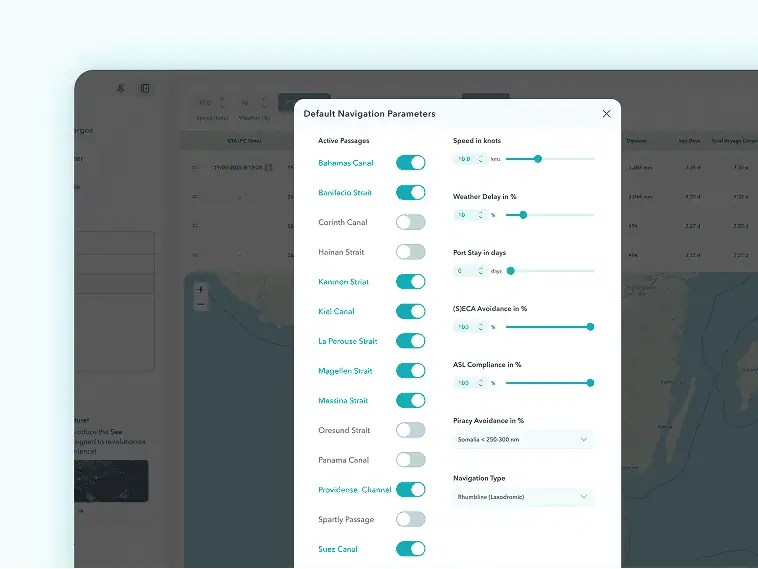The height and width of the screenshot is (569, 758).
Task: Click the Weather Delay stepper arrows
Action: tap(481, 215)
